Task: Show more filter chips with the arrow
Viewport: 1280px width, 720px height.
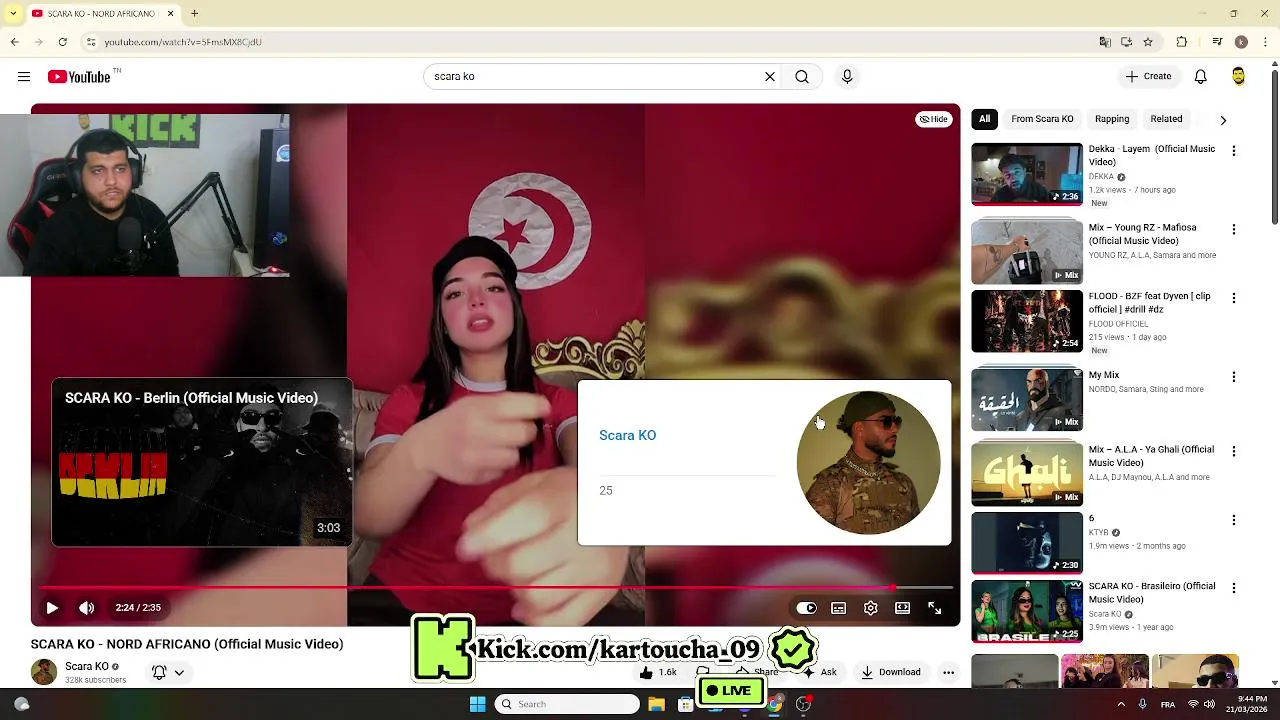Action: coord(1223,120)
